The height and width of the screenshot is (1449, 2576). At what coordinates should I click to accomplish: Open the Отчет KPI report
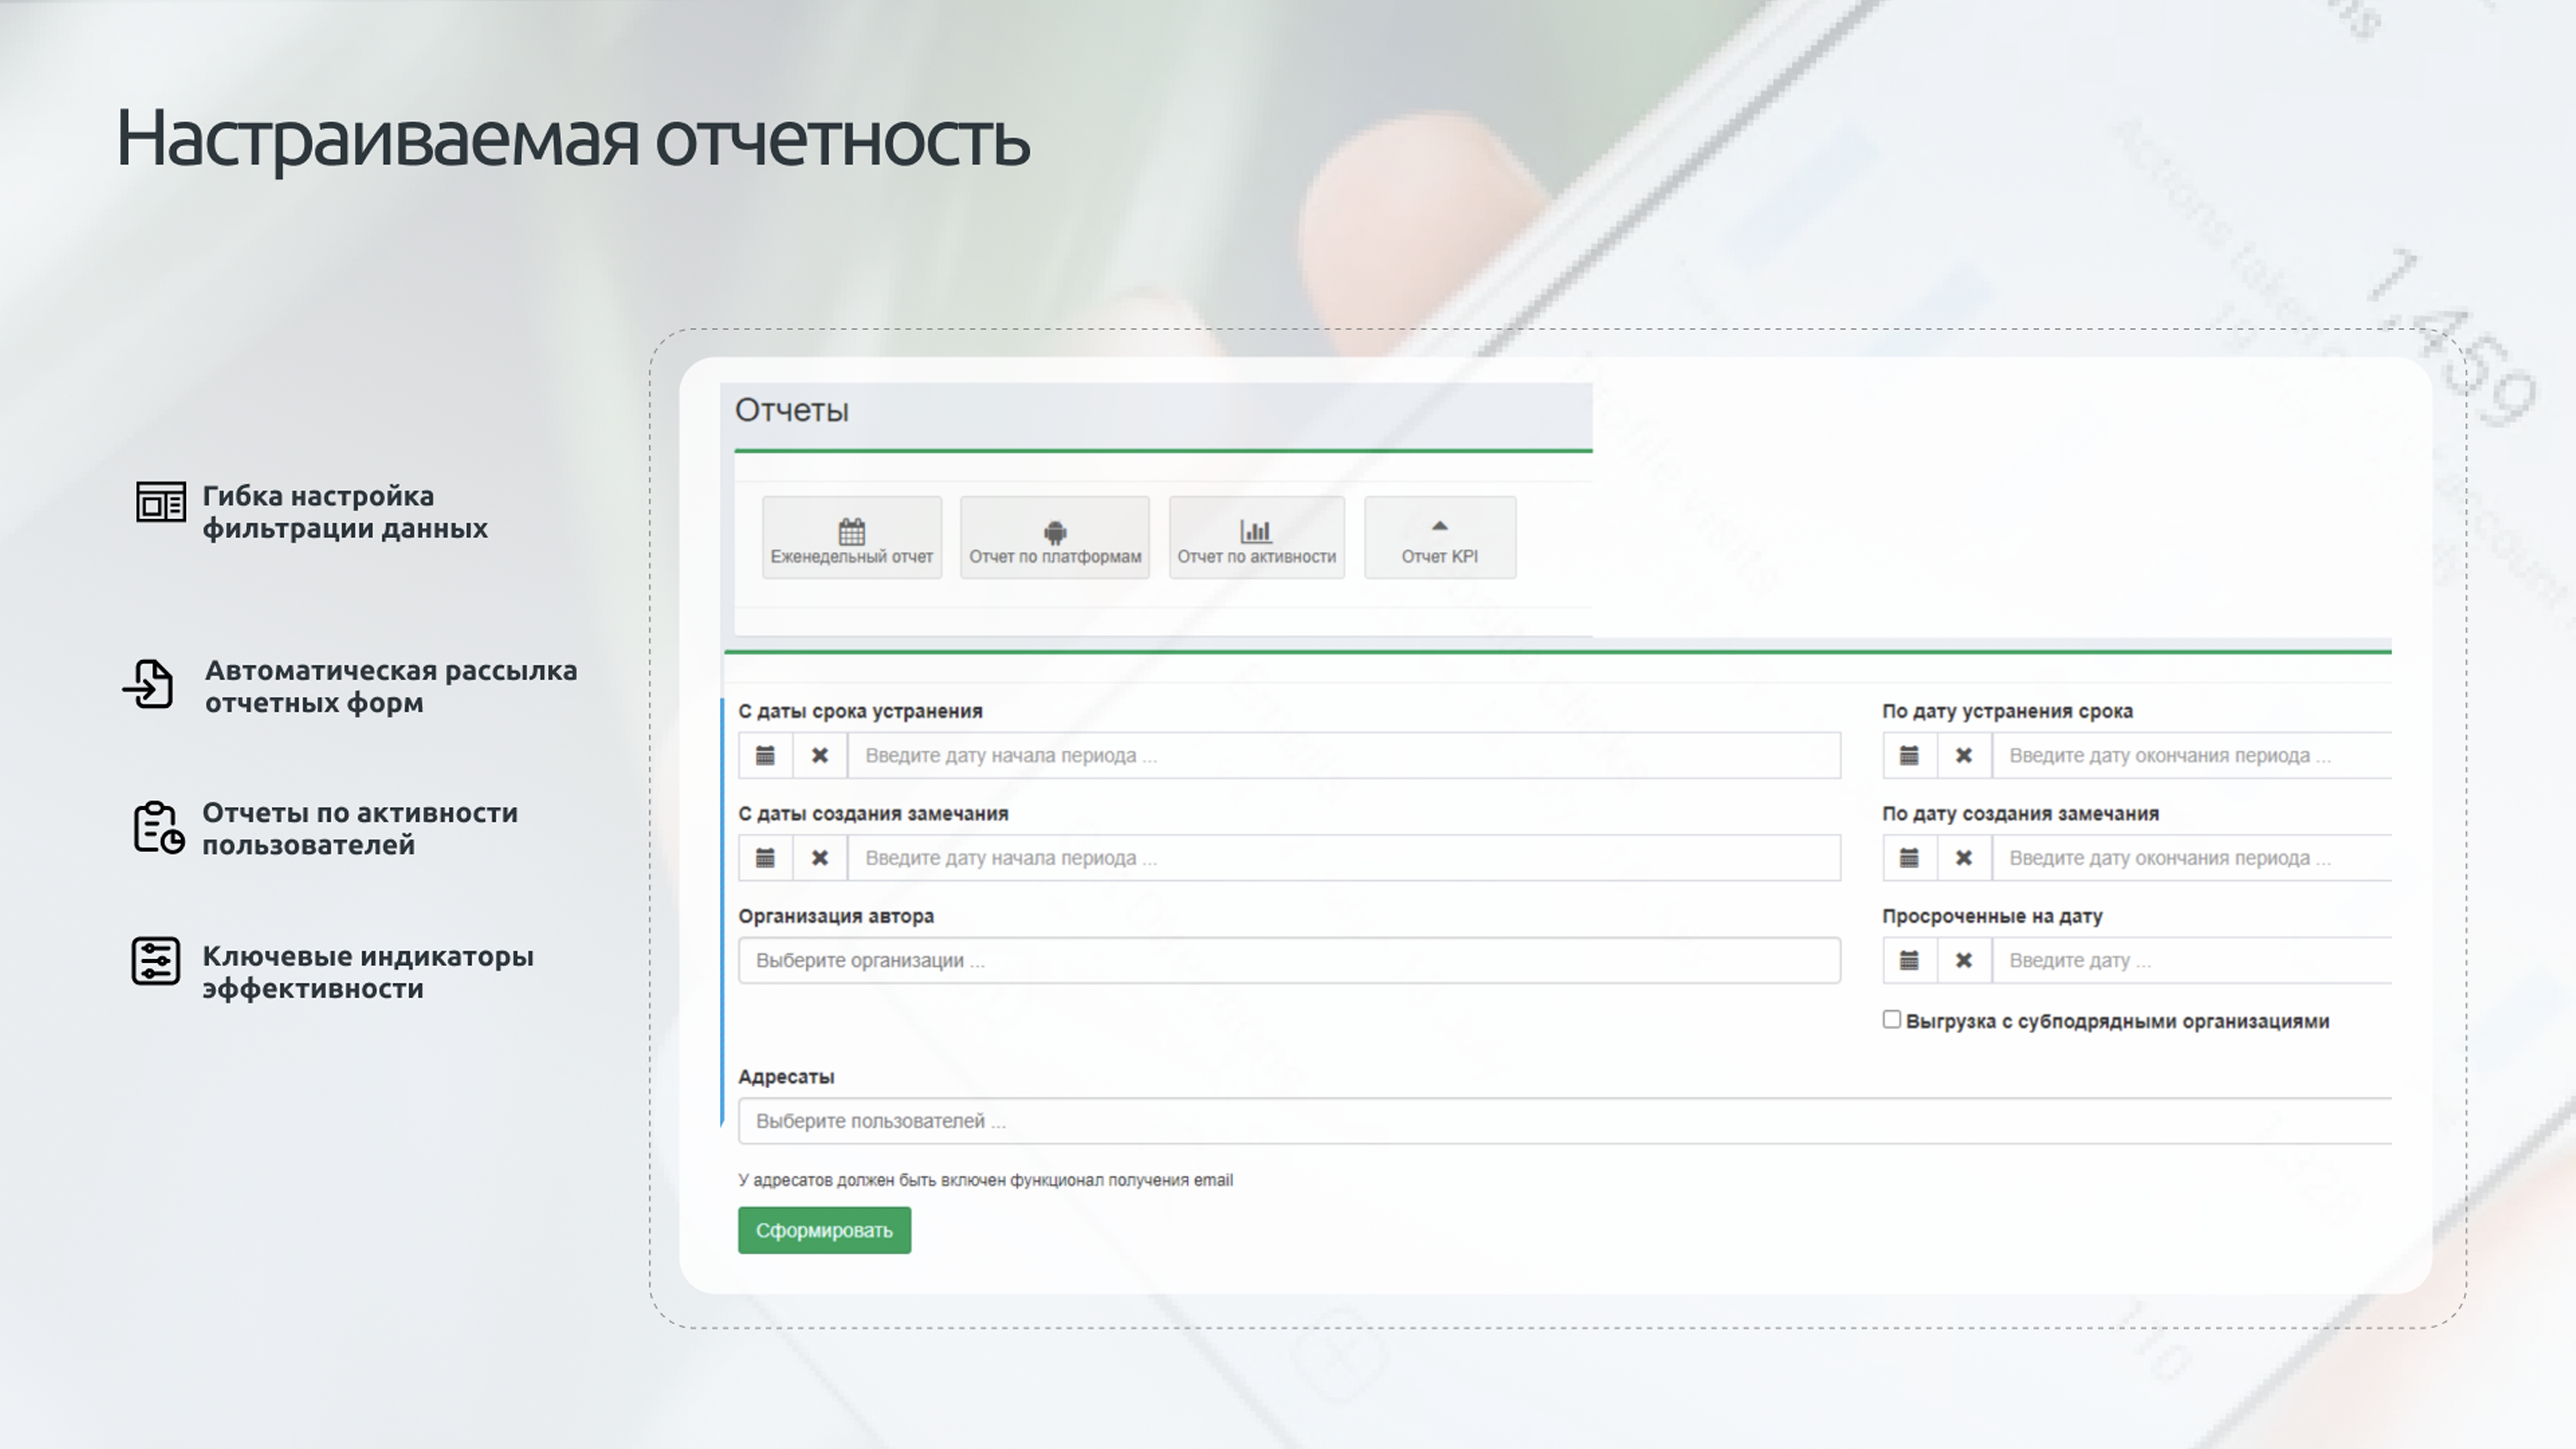pos(1440,537)
